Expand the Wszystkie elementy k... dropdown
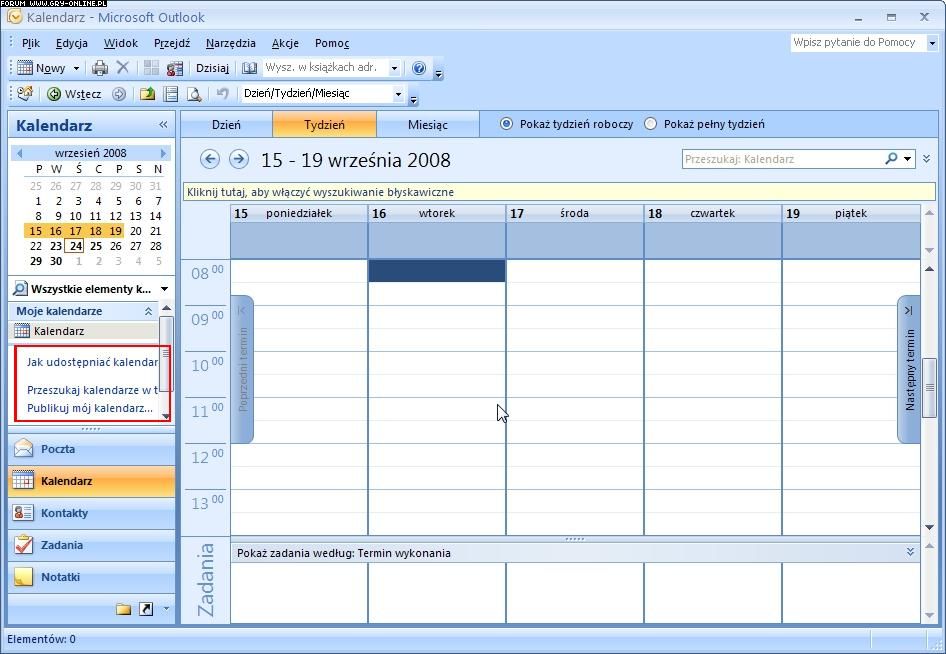This screenshot has width=946, height=654. [x=164, y=289]
